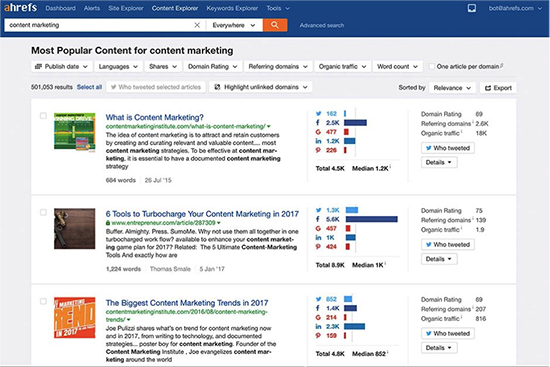
Task: Open the Site Explorer nav item
Action: [x=126, y=8]
